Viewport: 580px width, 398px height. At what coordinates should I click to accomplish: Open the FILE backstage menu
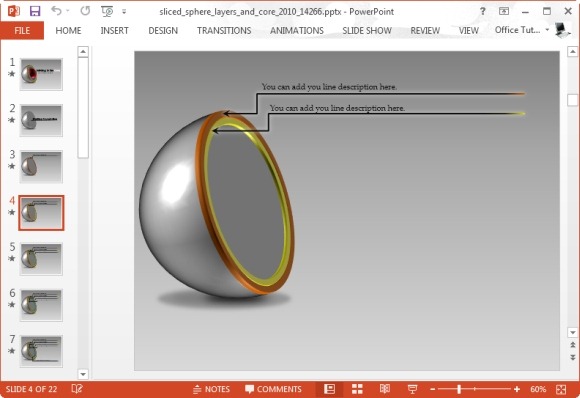[x=22, y=30]
